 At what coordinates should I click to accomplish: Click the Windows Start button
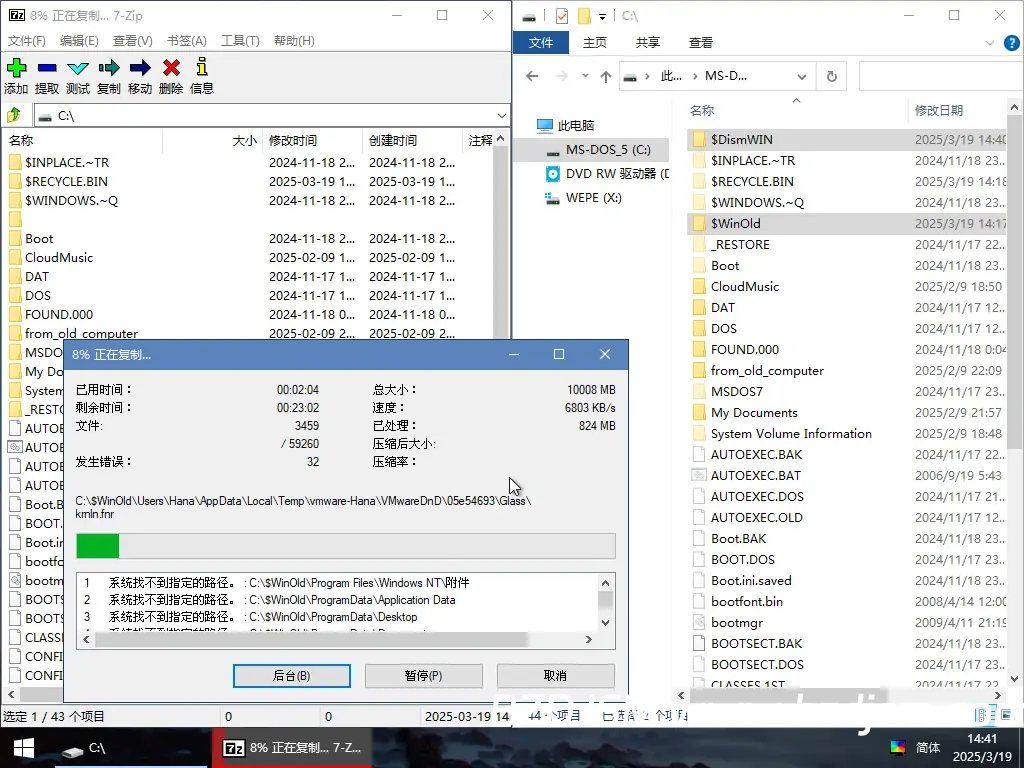tap(24, 748)
